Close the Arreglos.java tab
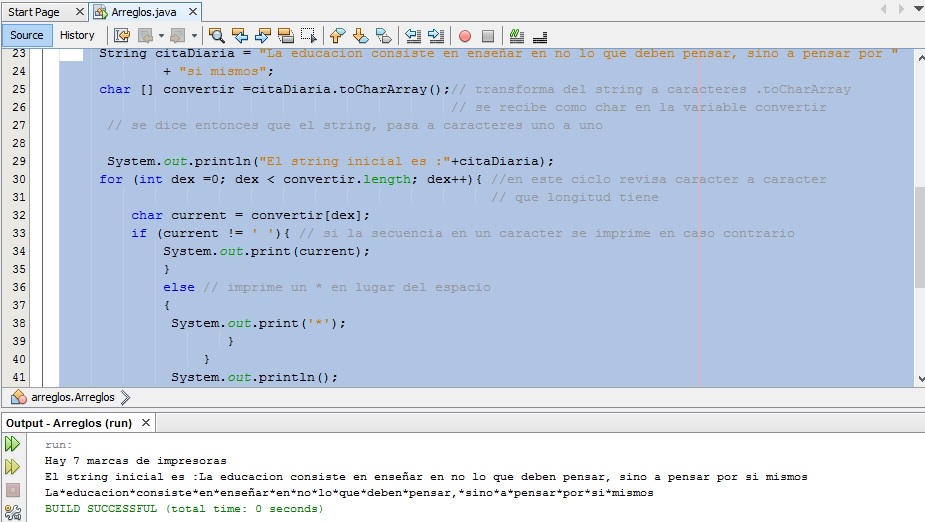This screenshot has width=925, height=522. pos(193,12)
